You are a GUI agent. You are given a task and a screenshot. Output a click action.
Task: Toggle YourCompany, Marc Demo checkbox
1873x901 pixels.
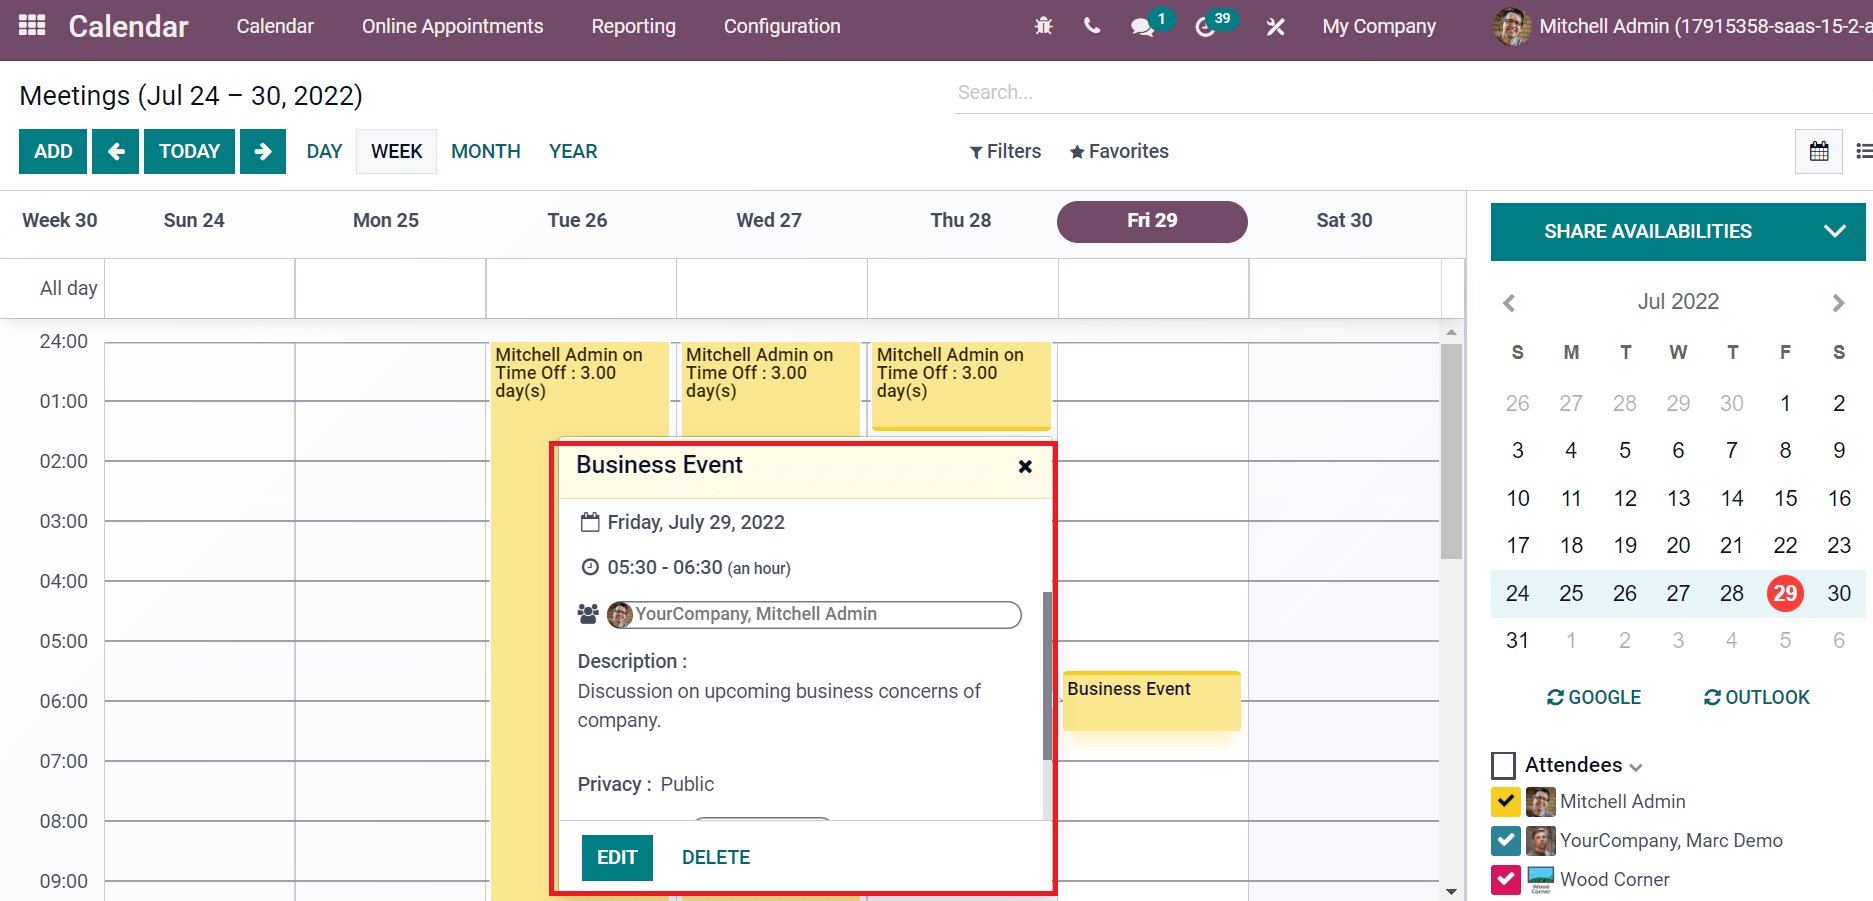1506,841
